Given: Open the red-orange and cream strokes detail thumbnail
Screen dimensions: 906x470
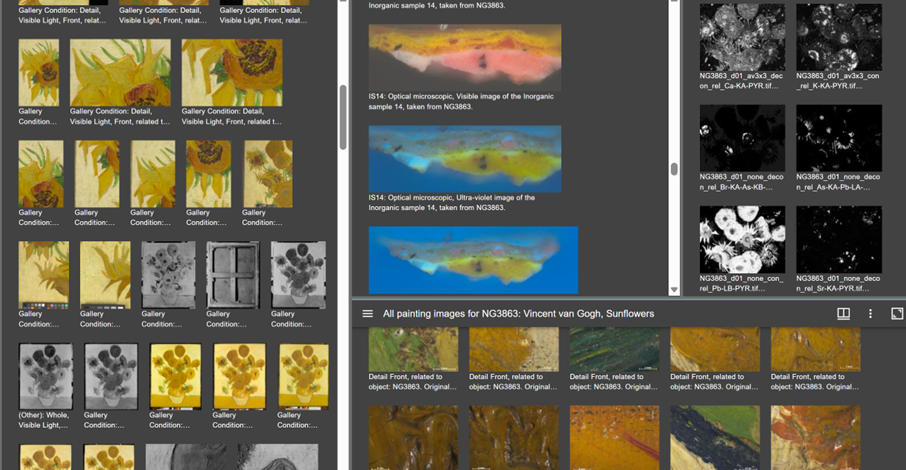Looking at the screenshot, I should (815, 438).
